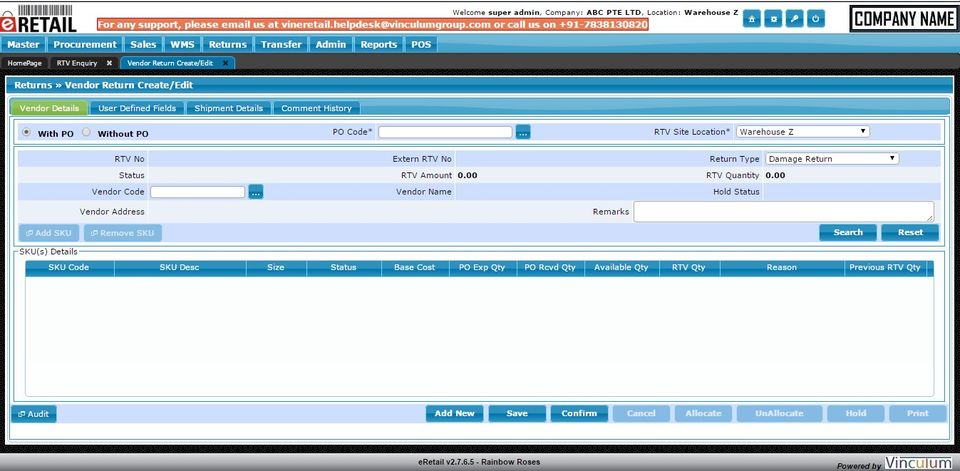Click the Search button

(x=848, y=233)
